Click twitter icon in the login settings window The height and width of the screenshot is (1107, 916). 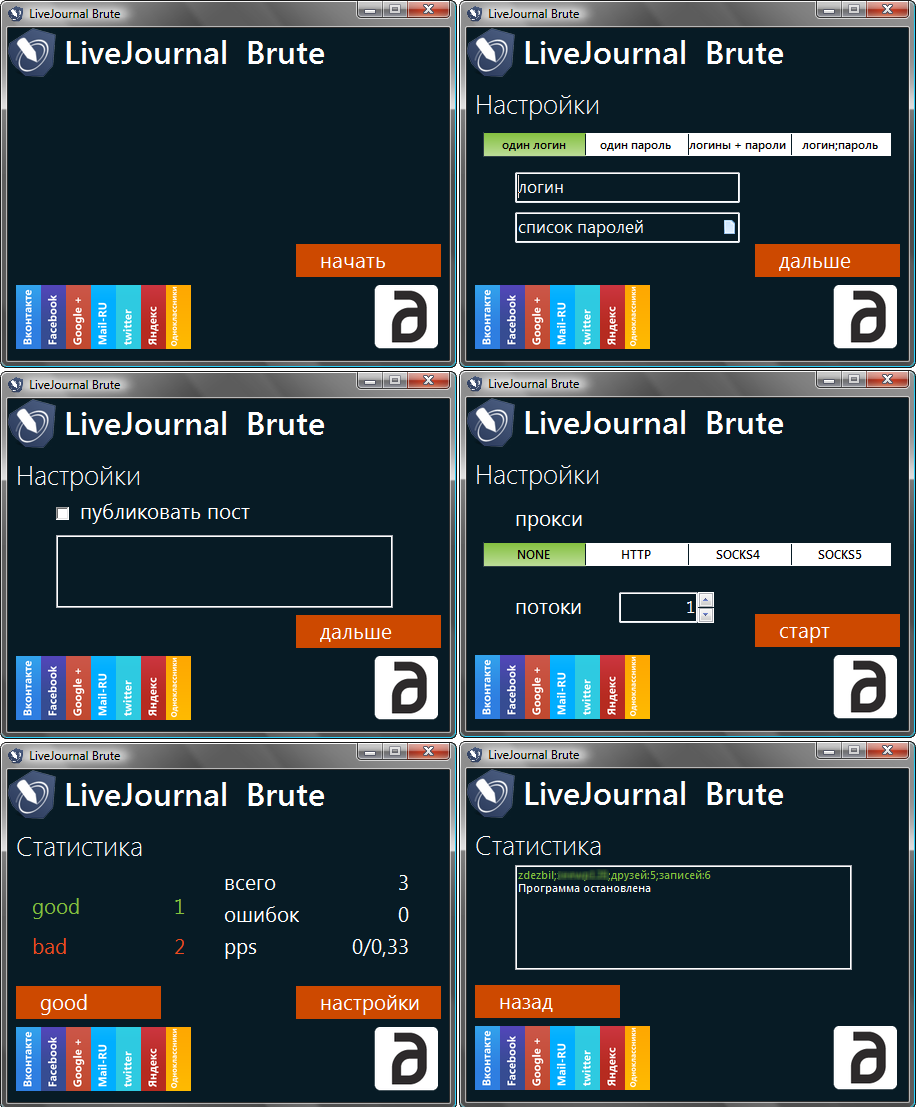coord(587,317)
